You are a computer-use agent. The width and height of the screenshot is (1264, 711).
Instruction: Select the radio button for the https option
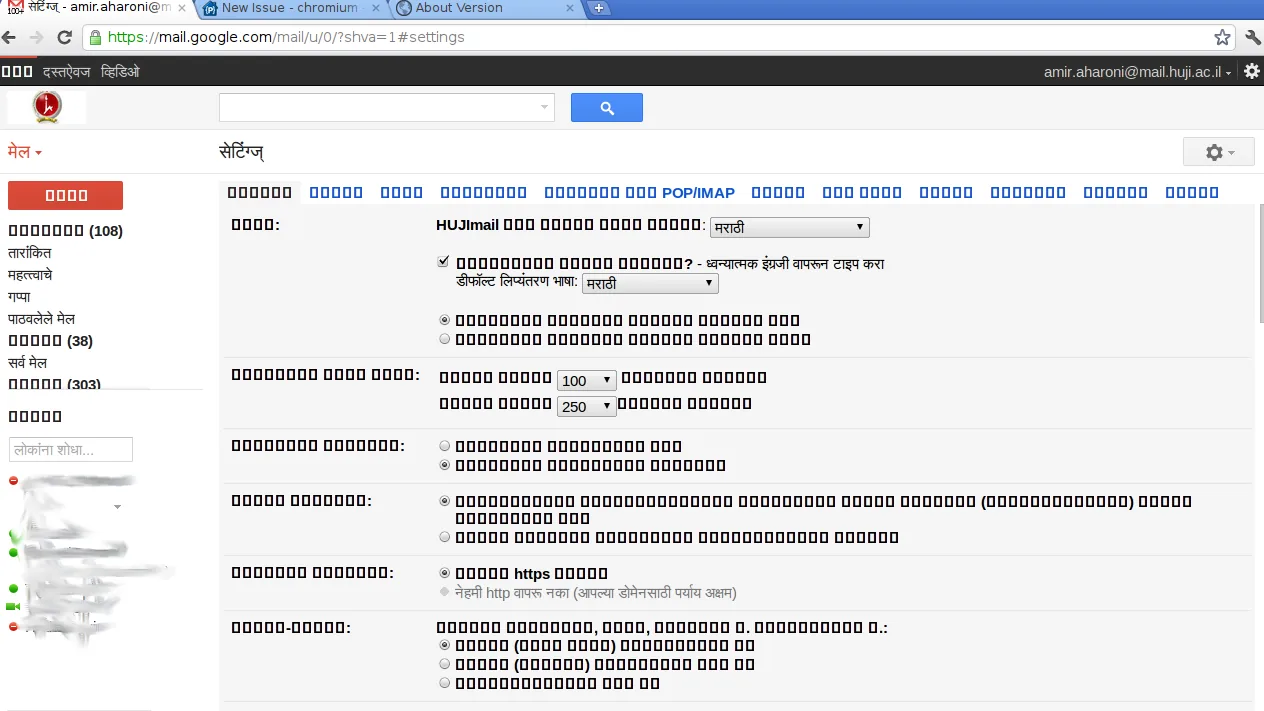click(x=445, y=573)
